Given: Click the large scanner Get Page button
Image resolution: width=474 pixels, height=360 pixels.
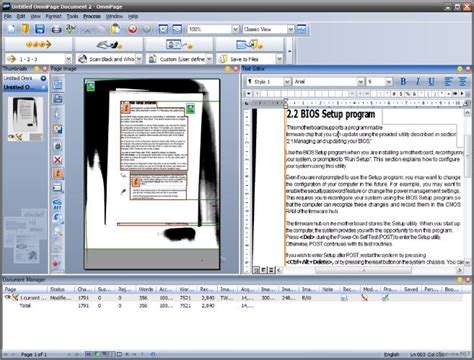Looking at the screenshot, I should 109,44.
